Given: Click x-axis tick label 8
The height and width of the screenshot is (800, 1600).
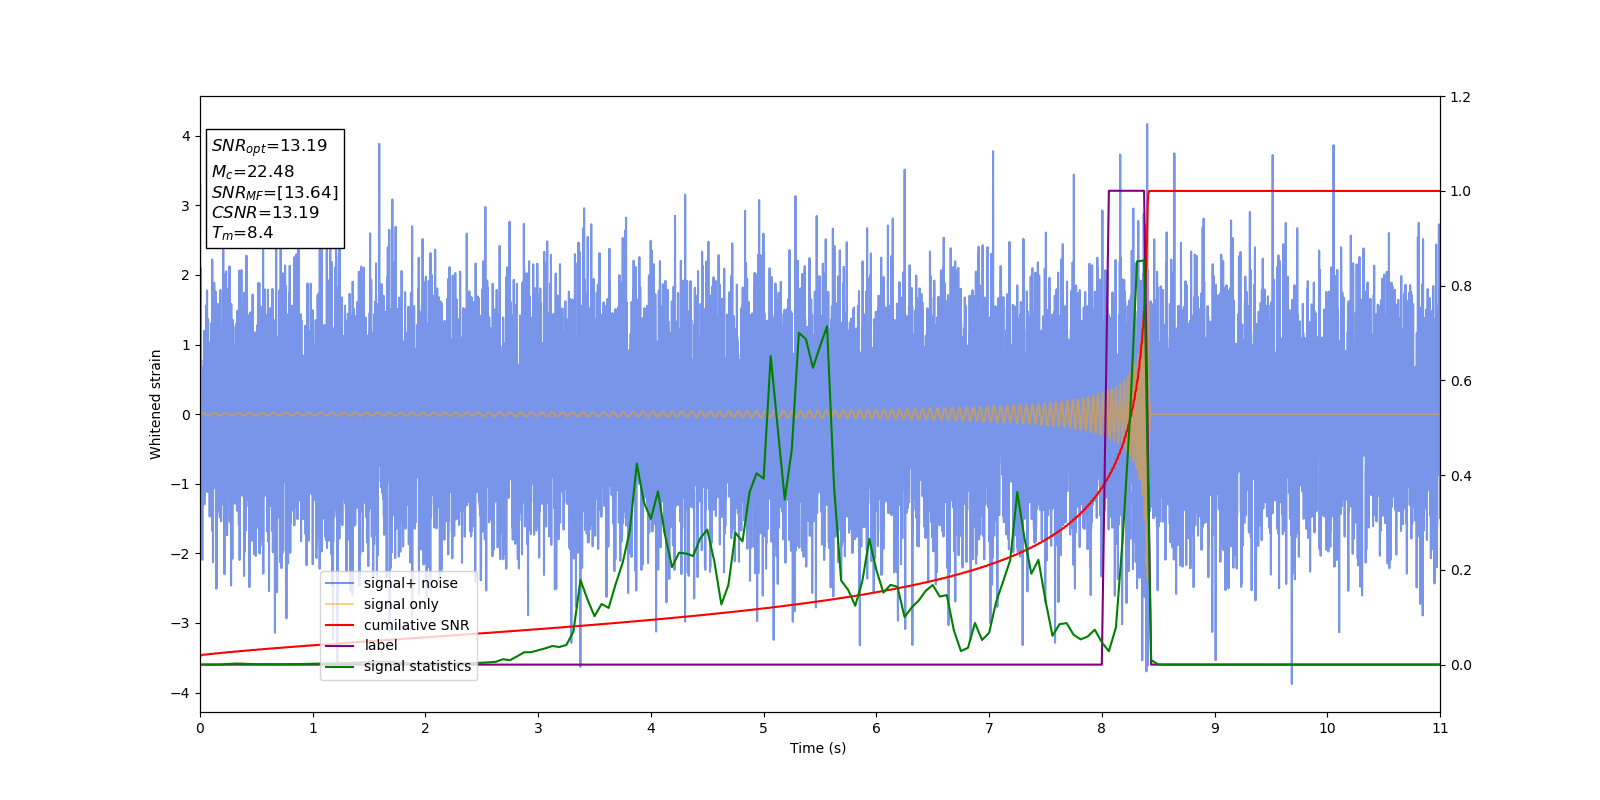Looking at the screenshot, I should (1102, 728).
